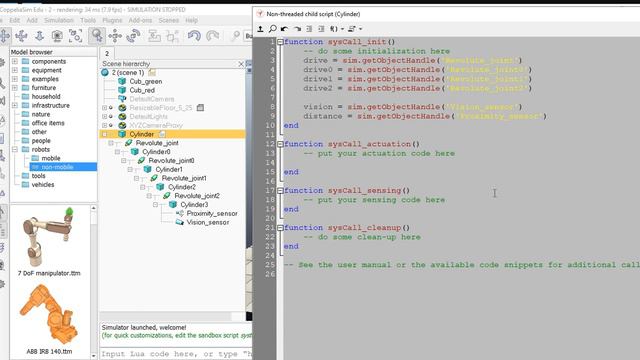Image resolution: width=640 pixels, height=360 pixels.
Task: Expand the components folder in Model browser
Action: tap(15, 62)
